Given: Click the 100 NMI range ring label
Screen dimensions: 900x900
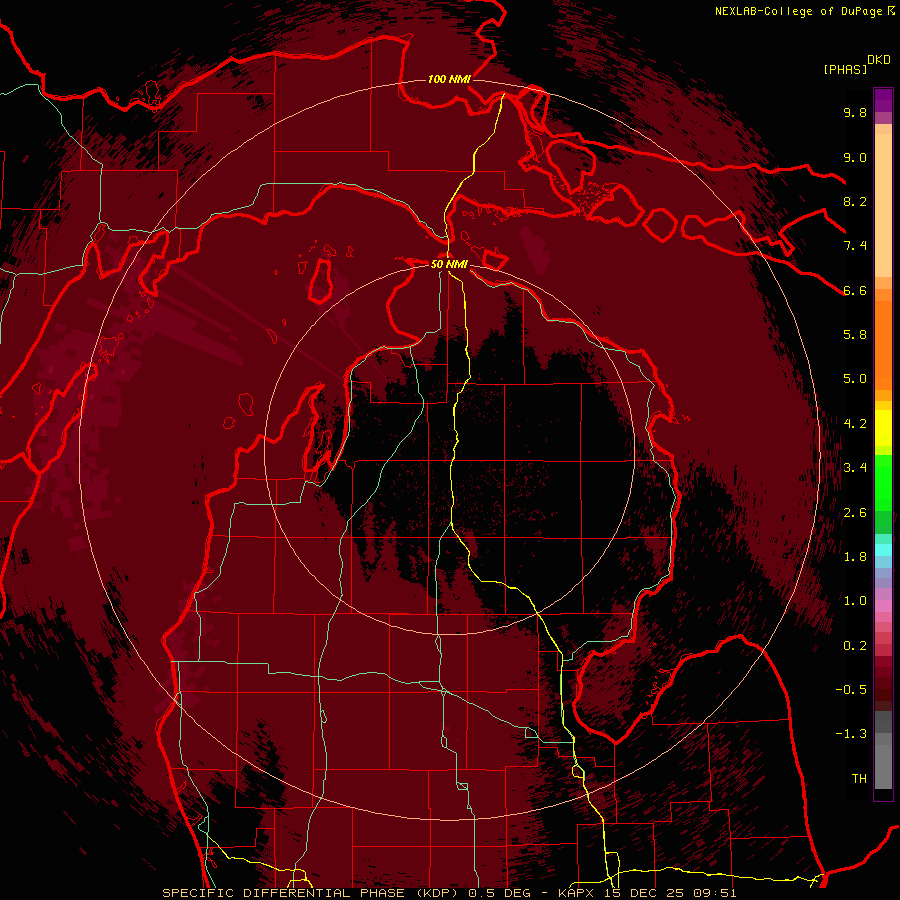Looking at the screenshot, I should [x=449, y=79].
